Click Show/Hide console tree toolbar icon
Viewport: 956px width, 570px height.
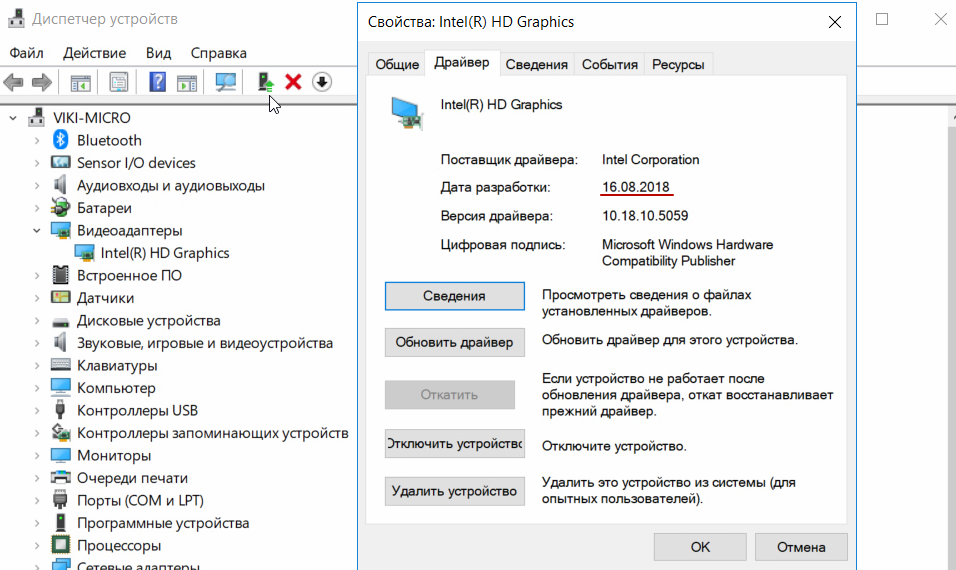[80, 82]
